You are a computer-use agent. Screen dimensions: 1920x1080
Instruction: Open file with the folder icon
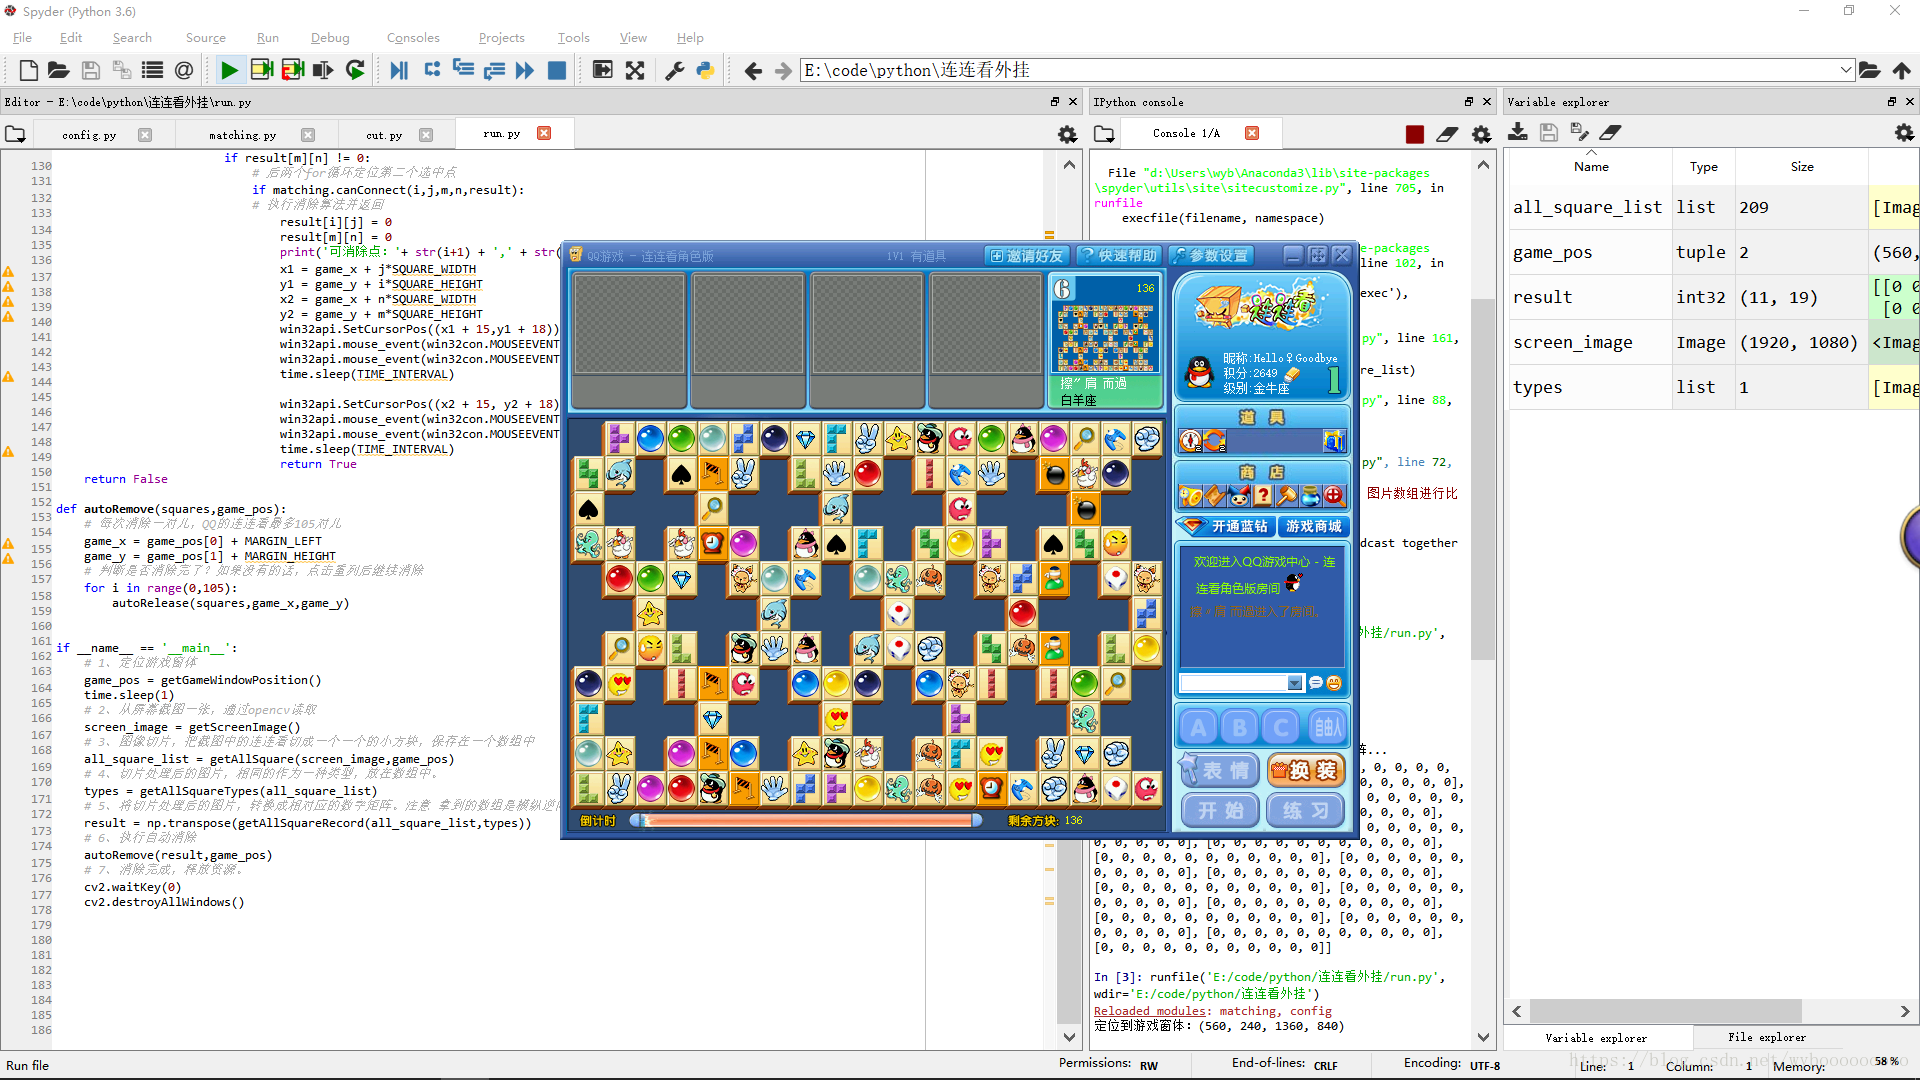(x=59, y=70)
